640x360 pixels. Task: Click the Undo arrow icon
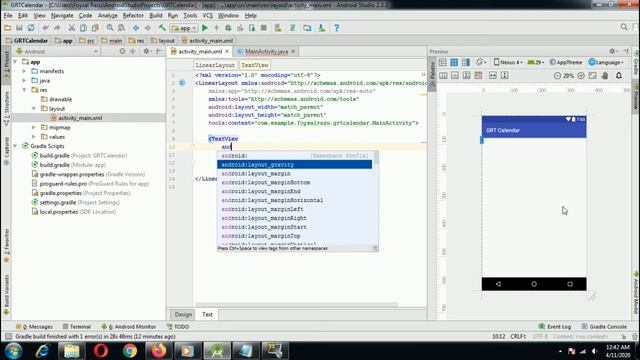point(45,28)
